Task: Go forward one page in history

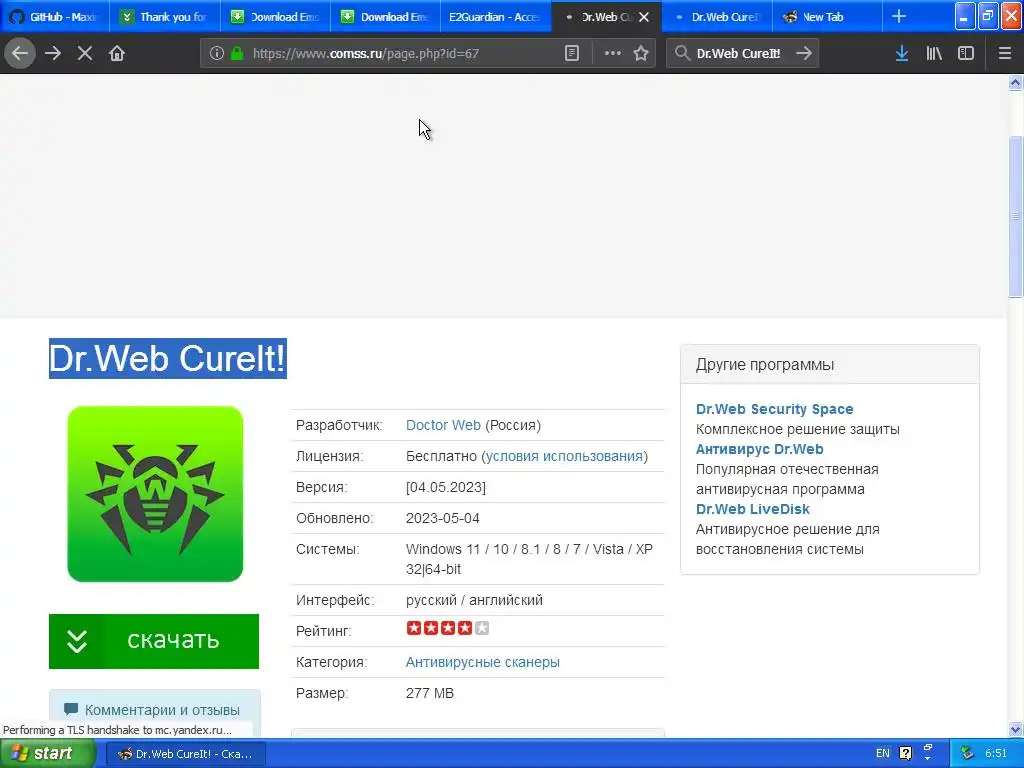Action: pos(53,54)
